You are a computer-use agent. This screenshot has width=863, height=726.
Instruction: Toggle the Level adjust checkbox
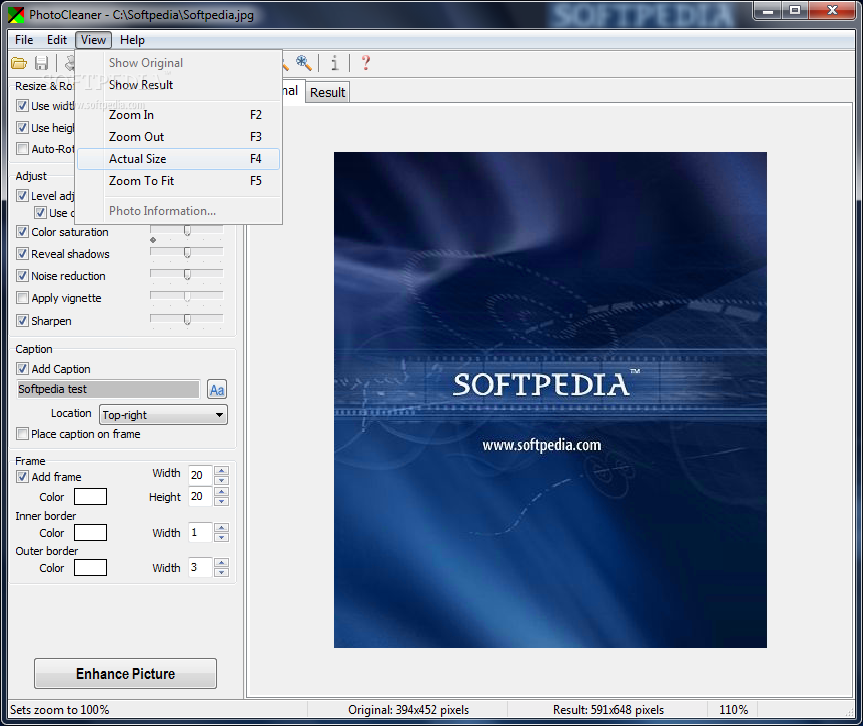[23, 195]
